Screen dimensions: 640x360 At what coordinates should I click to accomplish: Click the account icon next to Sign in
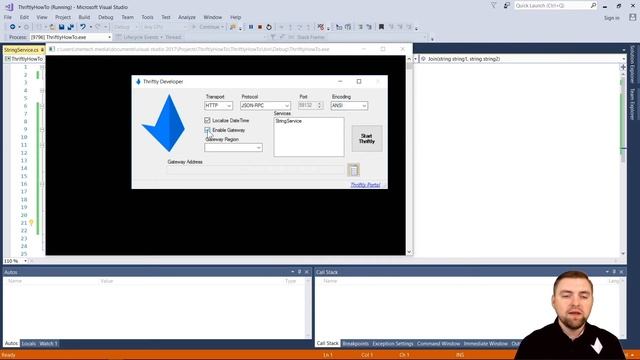[x=632, y=18]
